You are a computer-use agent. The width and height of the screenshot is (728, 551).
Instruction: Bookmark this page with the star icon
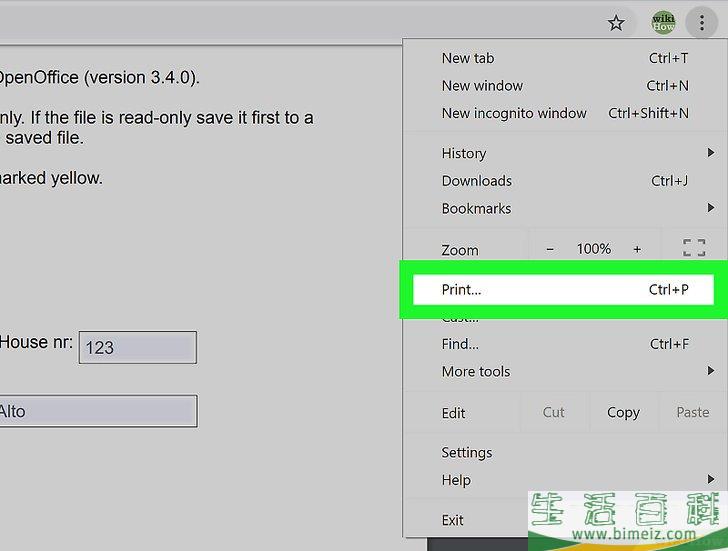(x=616, y=22)
